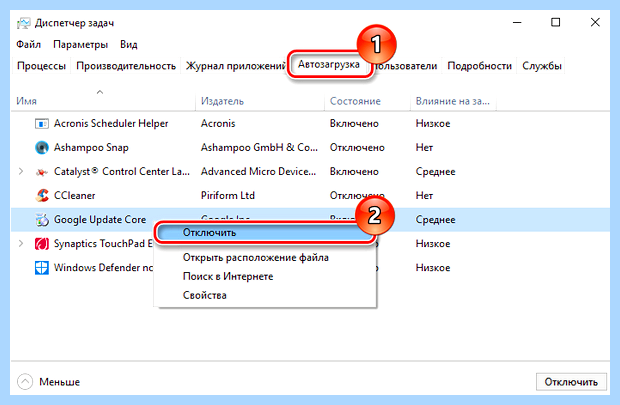Open the Параметры menu
The width and height of the screenshot is (620, 405).
(x=80, y=44)
